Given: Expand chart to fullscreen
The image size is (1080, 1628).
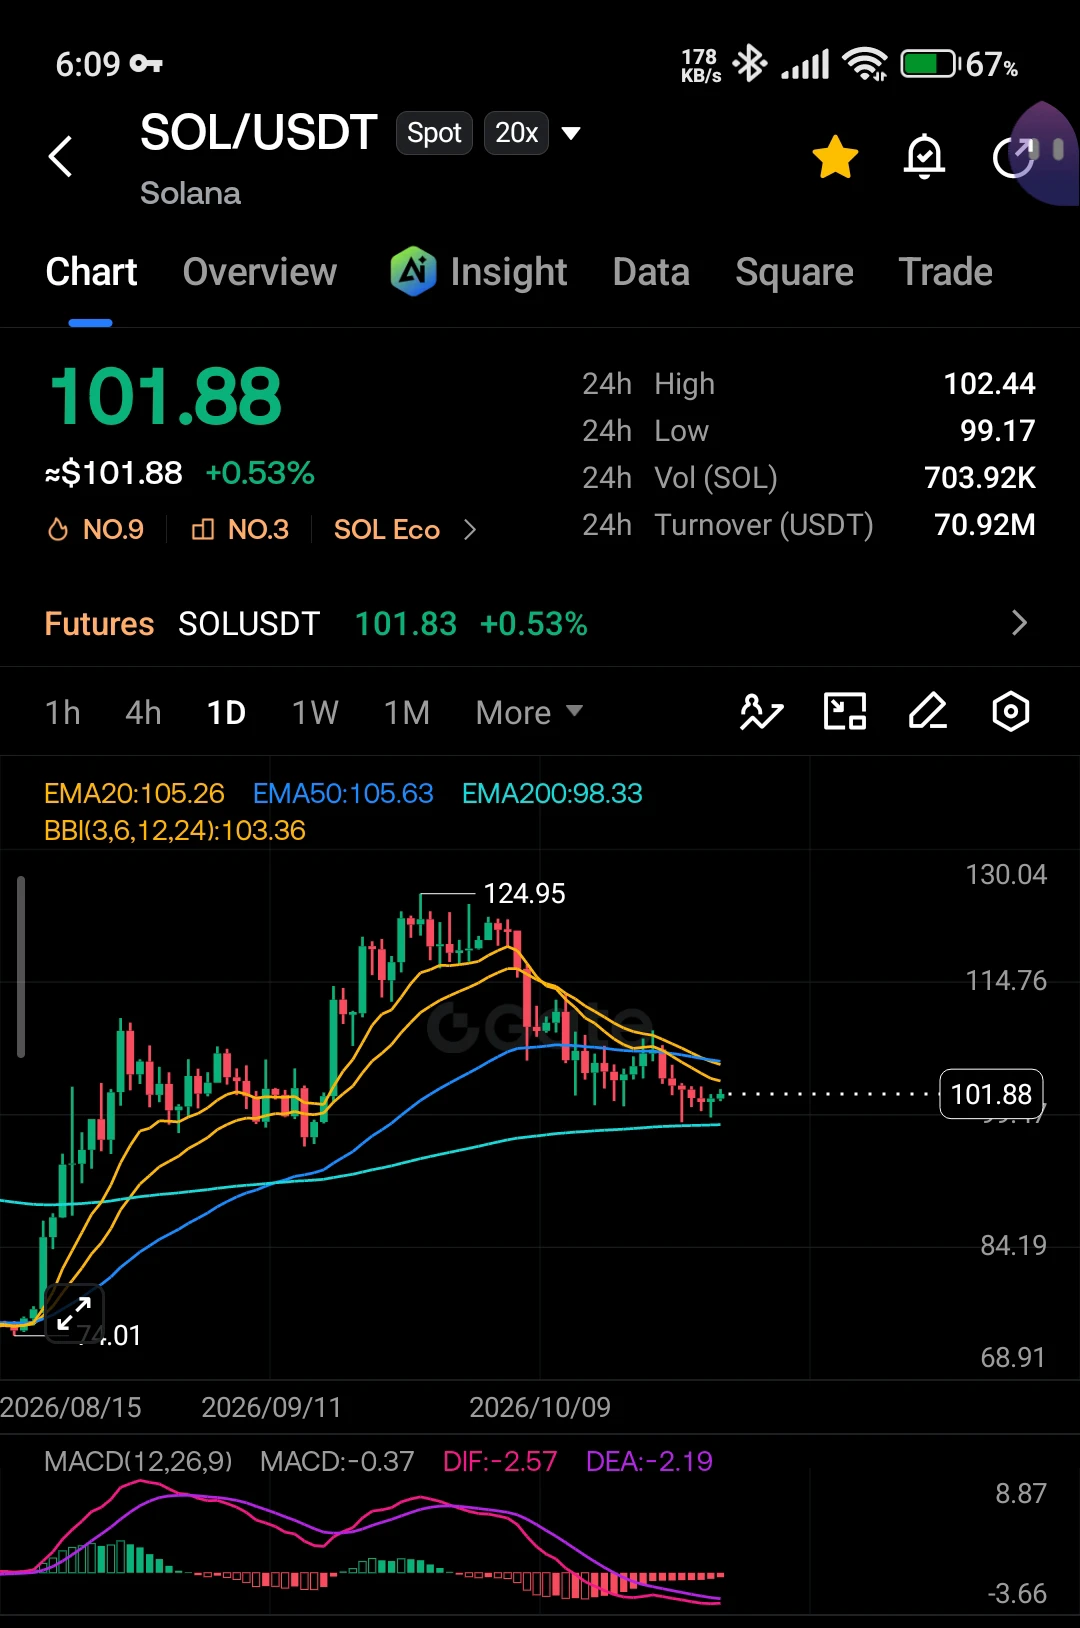Looking at the screenshot, I should tap(74, 1313).
